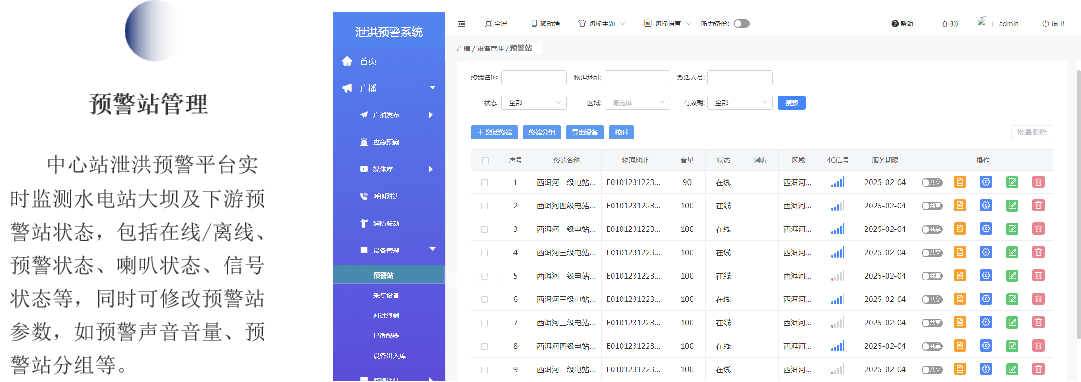Screen dimensions: 1081x382
Task: Click the blue search button beside filters
Action: [791, 103]
